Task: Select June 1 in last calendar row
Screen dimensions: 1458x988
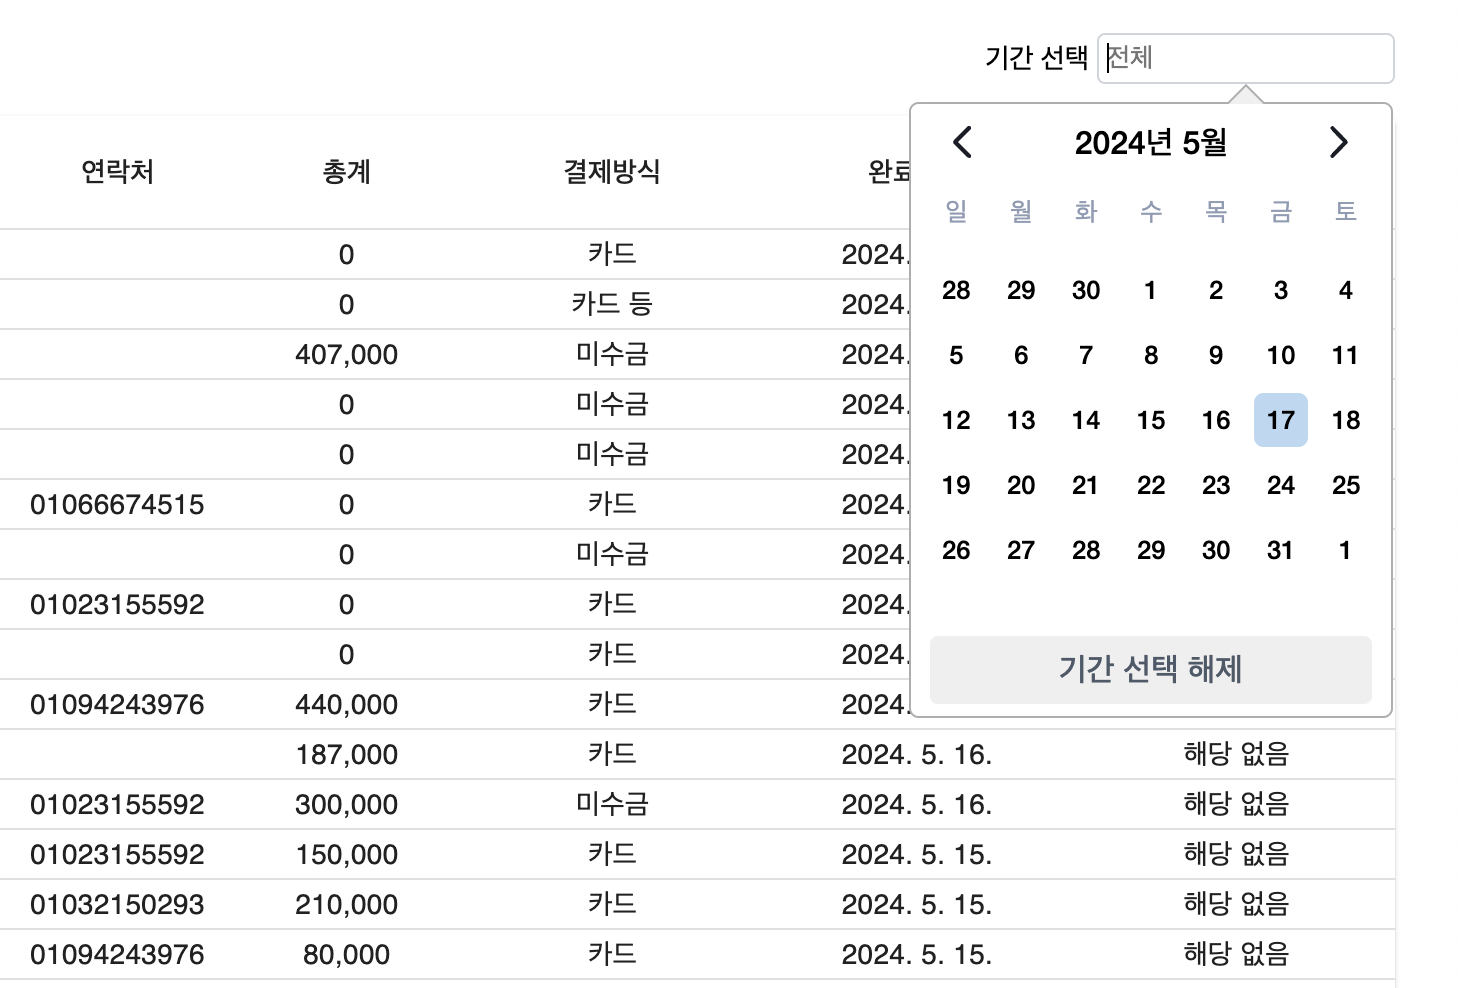Action: point(1345,550)
